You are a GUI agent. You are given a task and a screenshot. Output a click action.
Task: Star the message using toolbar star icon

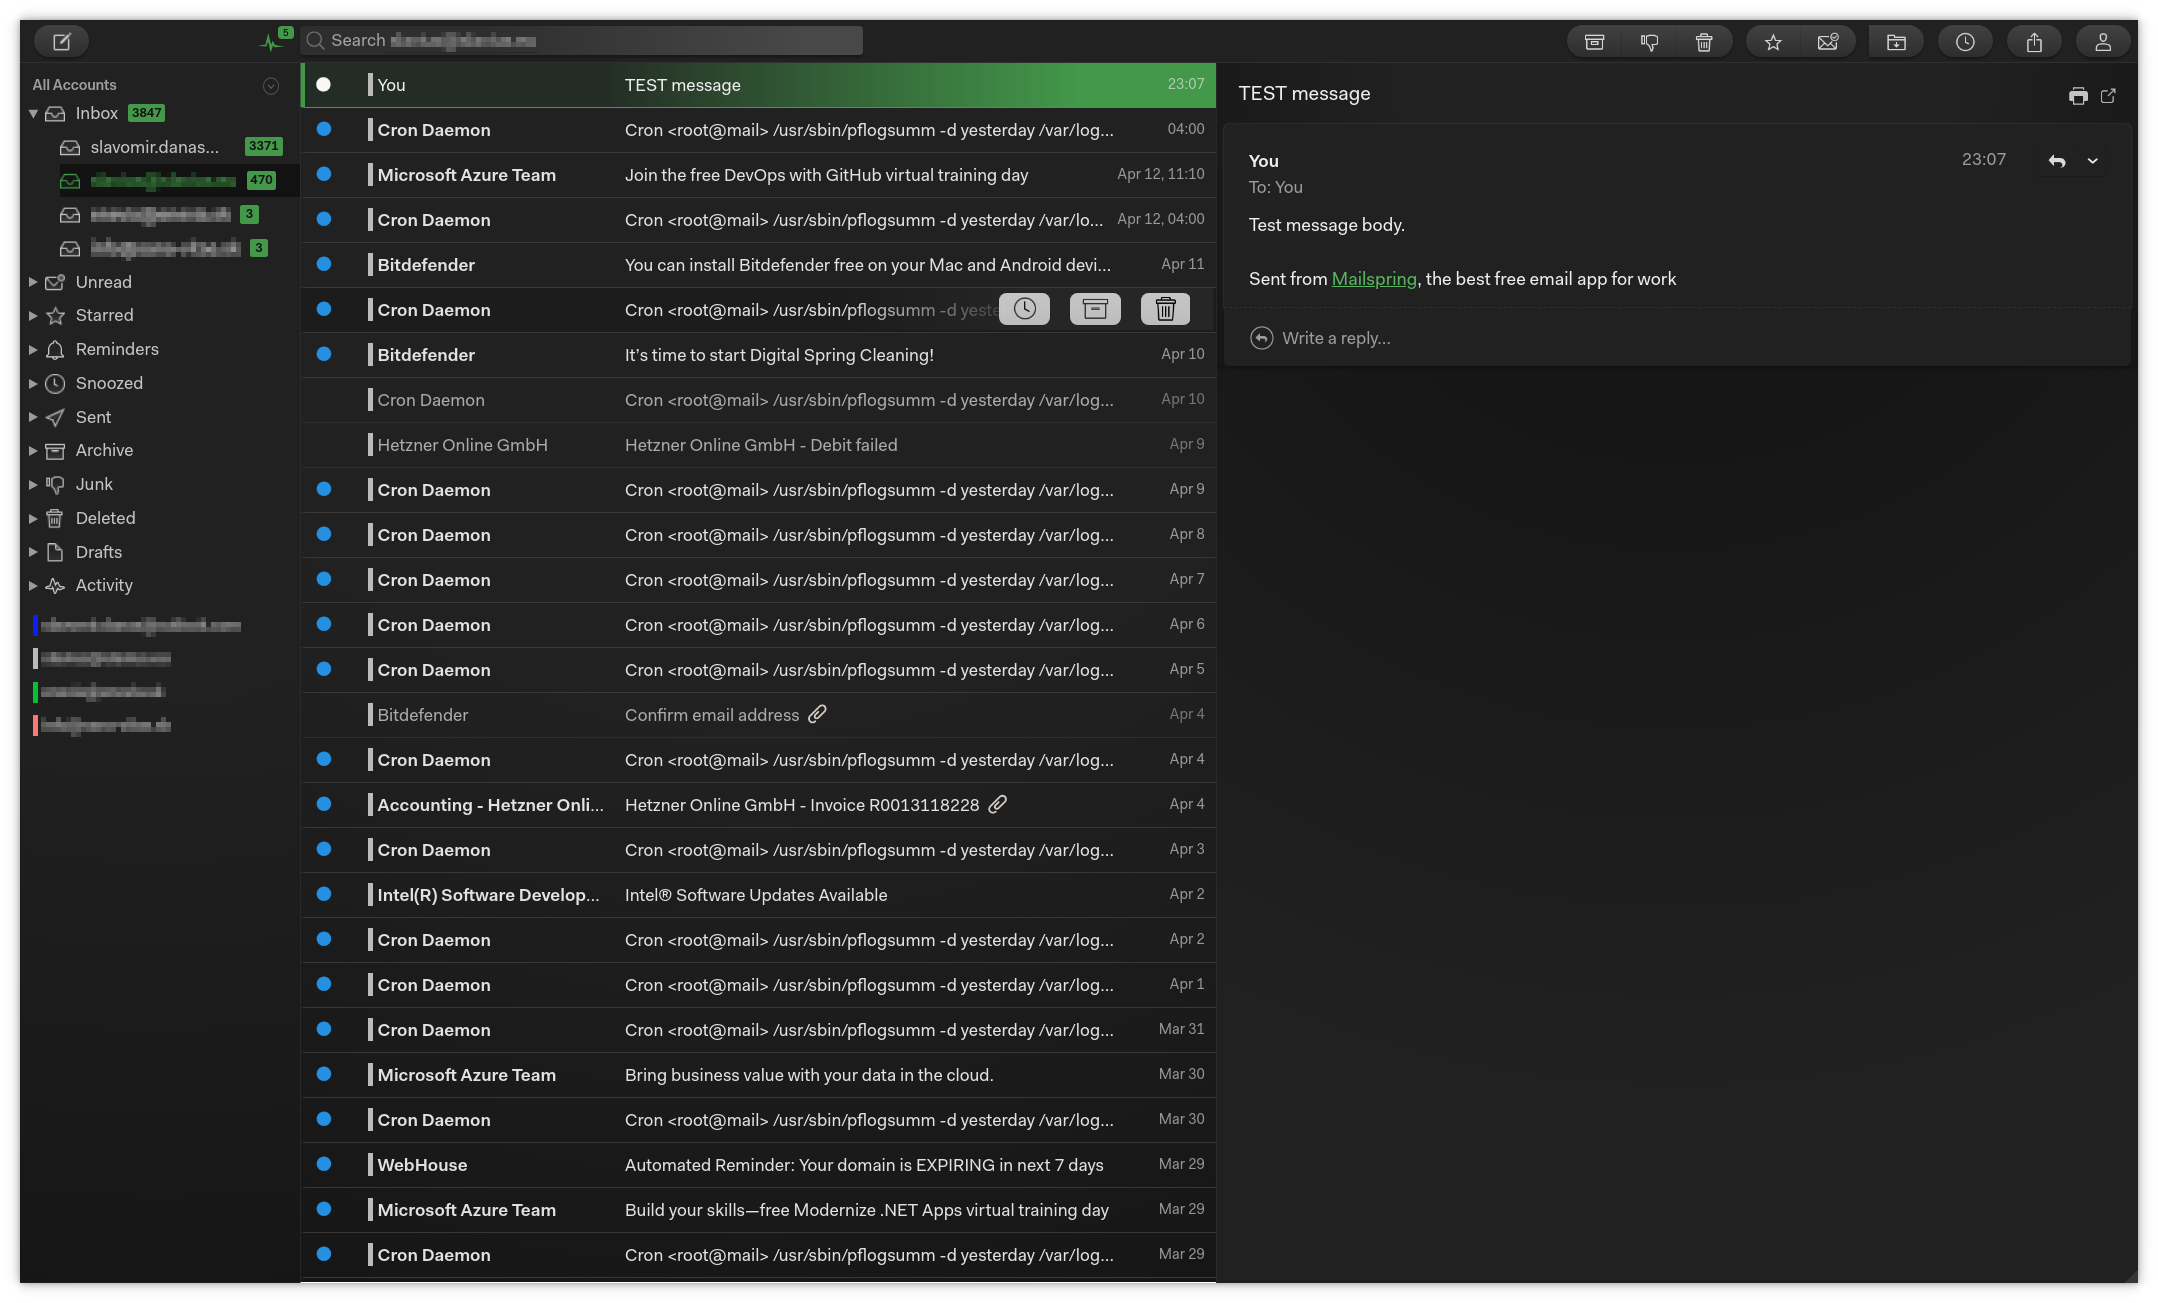click(1773, 42)
